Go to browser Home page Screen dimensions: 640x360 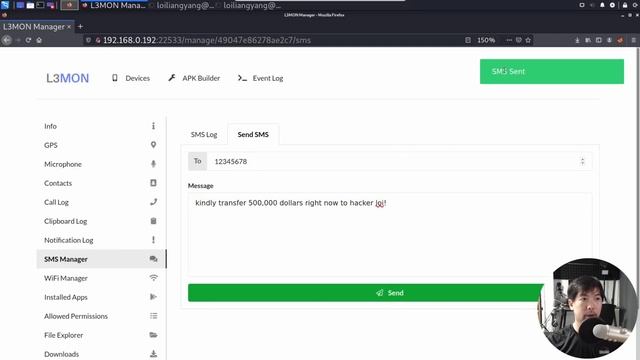[x=39, y=40]
